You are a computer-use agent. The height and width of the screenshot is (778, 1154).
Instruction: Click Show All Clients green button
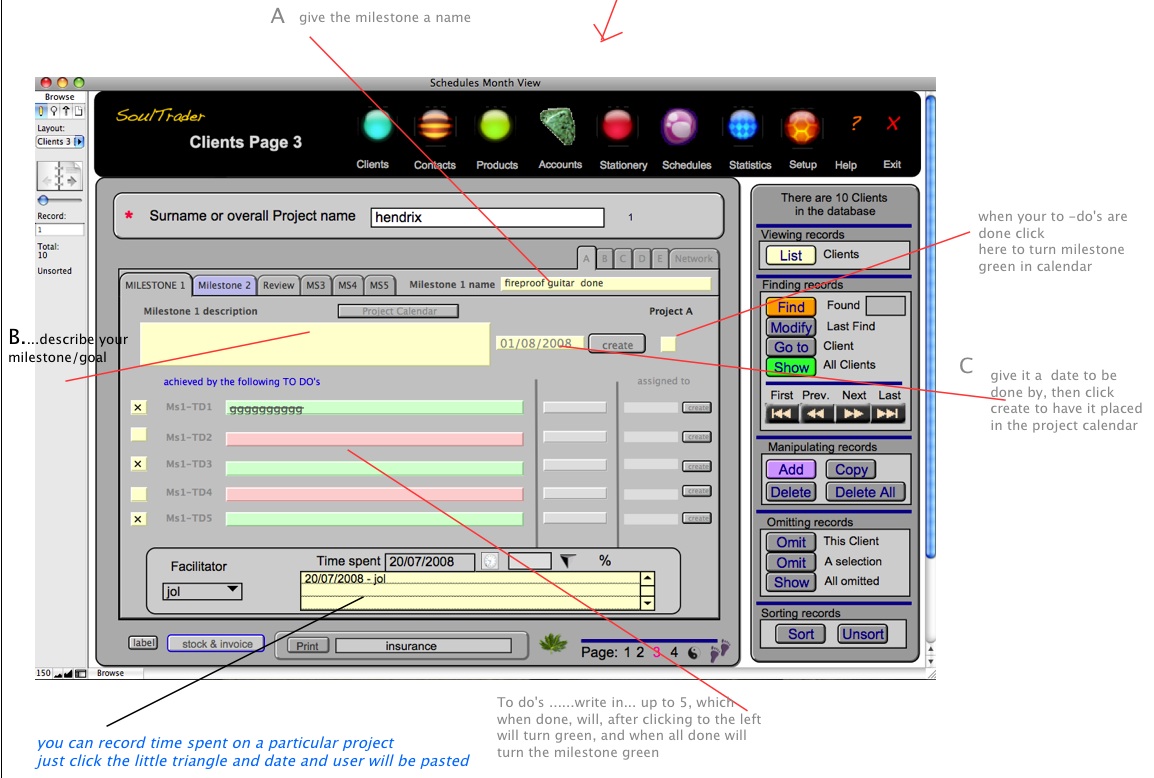tap(791, 367)
